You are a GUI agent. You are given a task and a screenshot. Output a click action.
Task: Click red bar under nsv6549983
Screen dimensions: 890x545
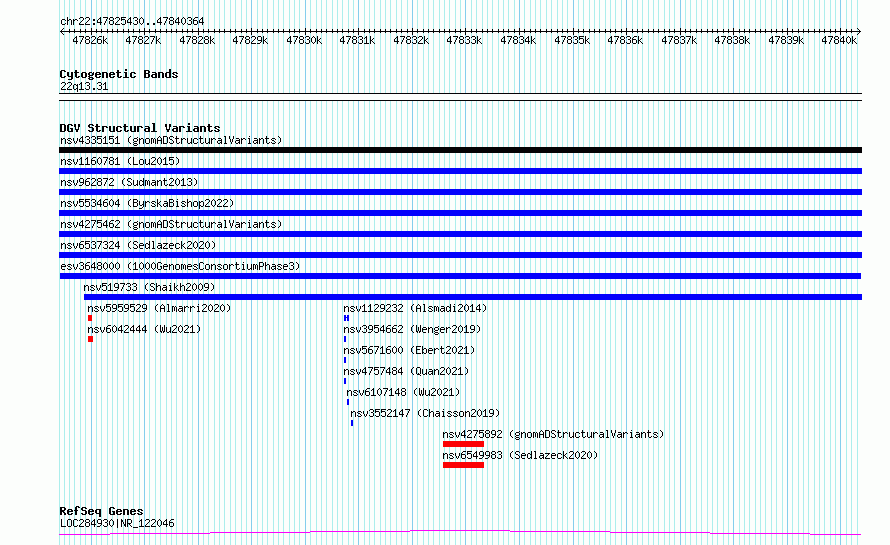463,465
